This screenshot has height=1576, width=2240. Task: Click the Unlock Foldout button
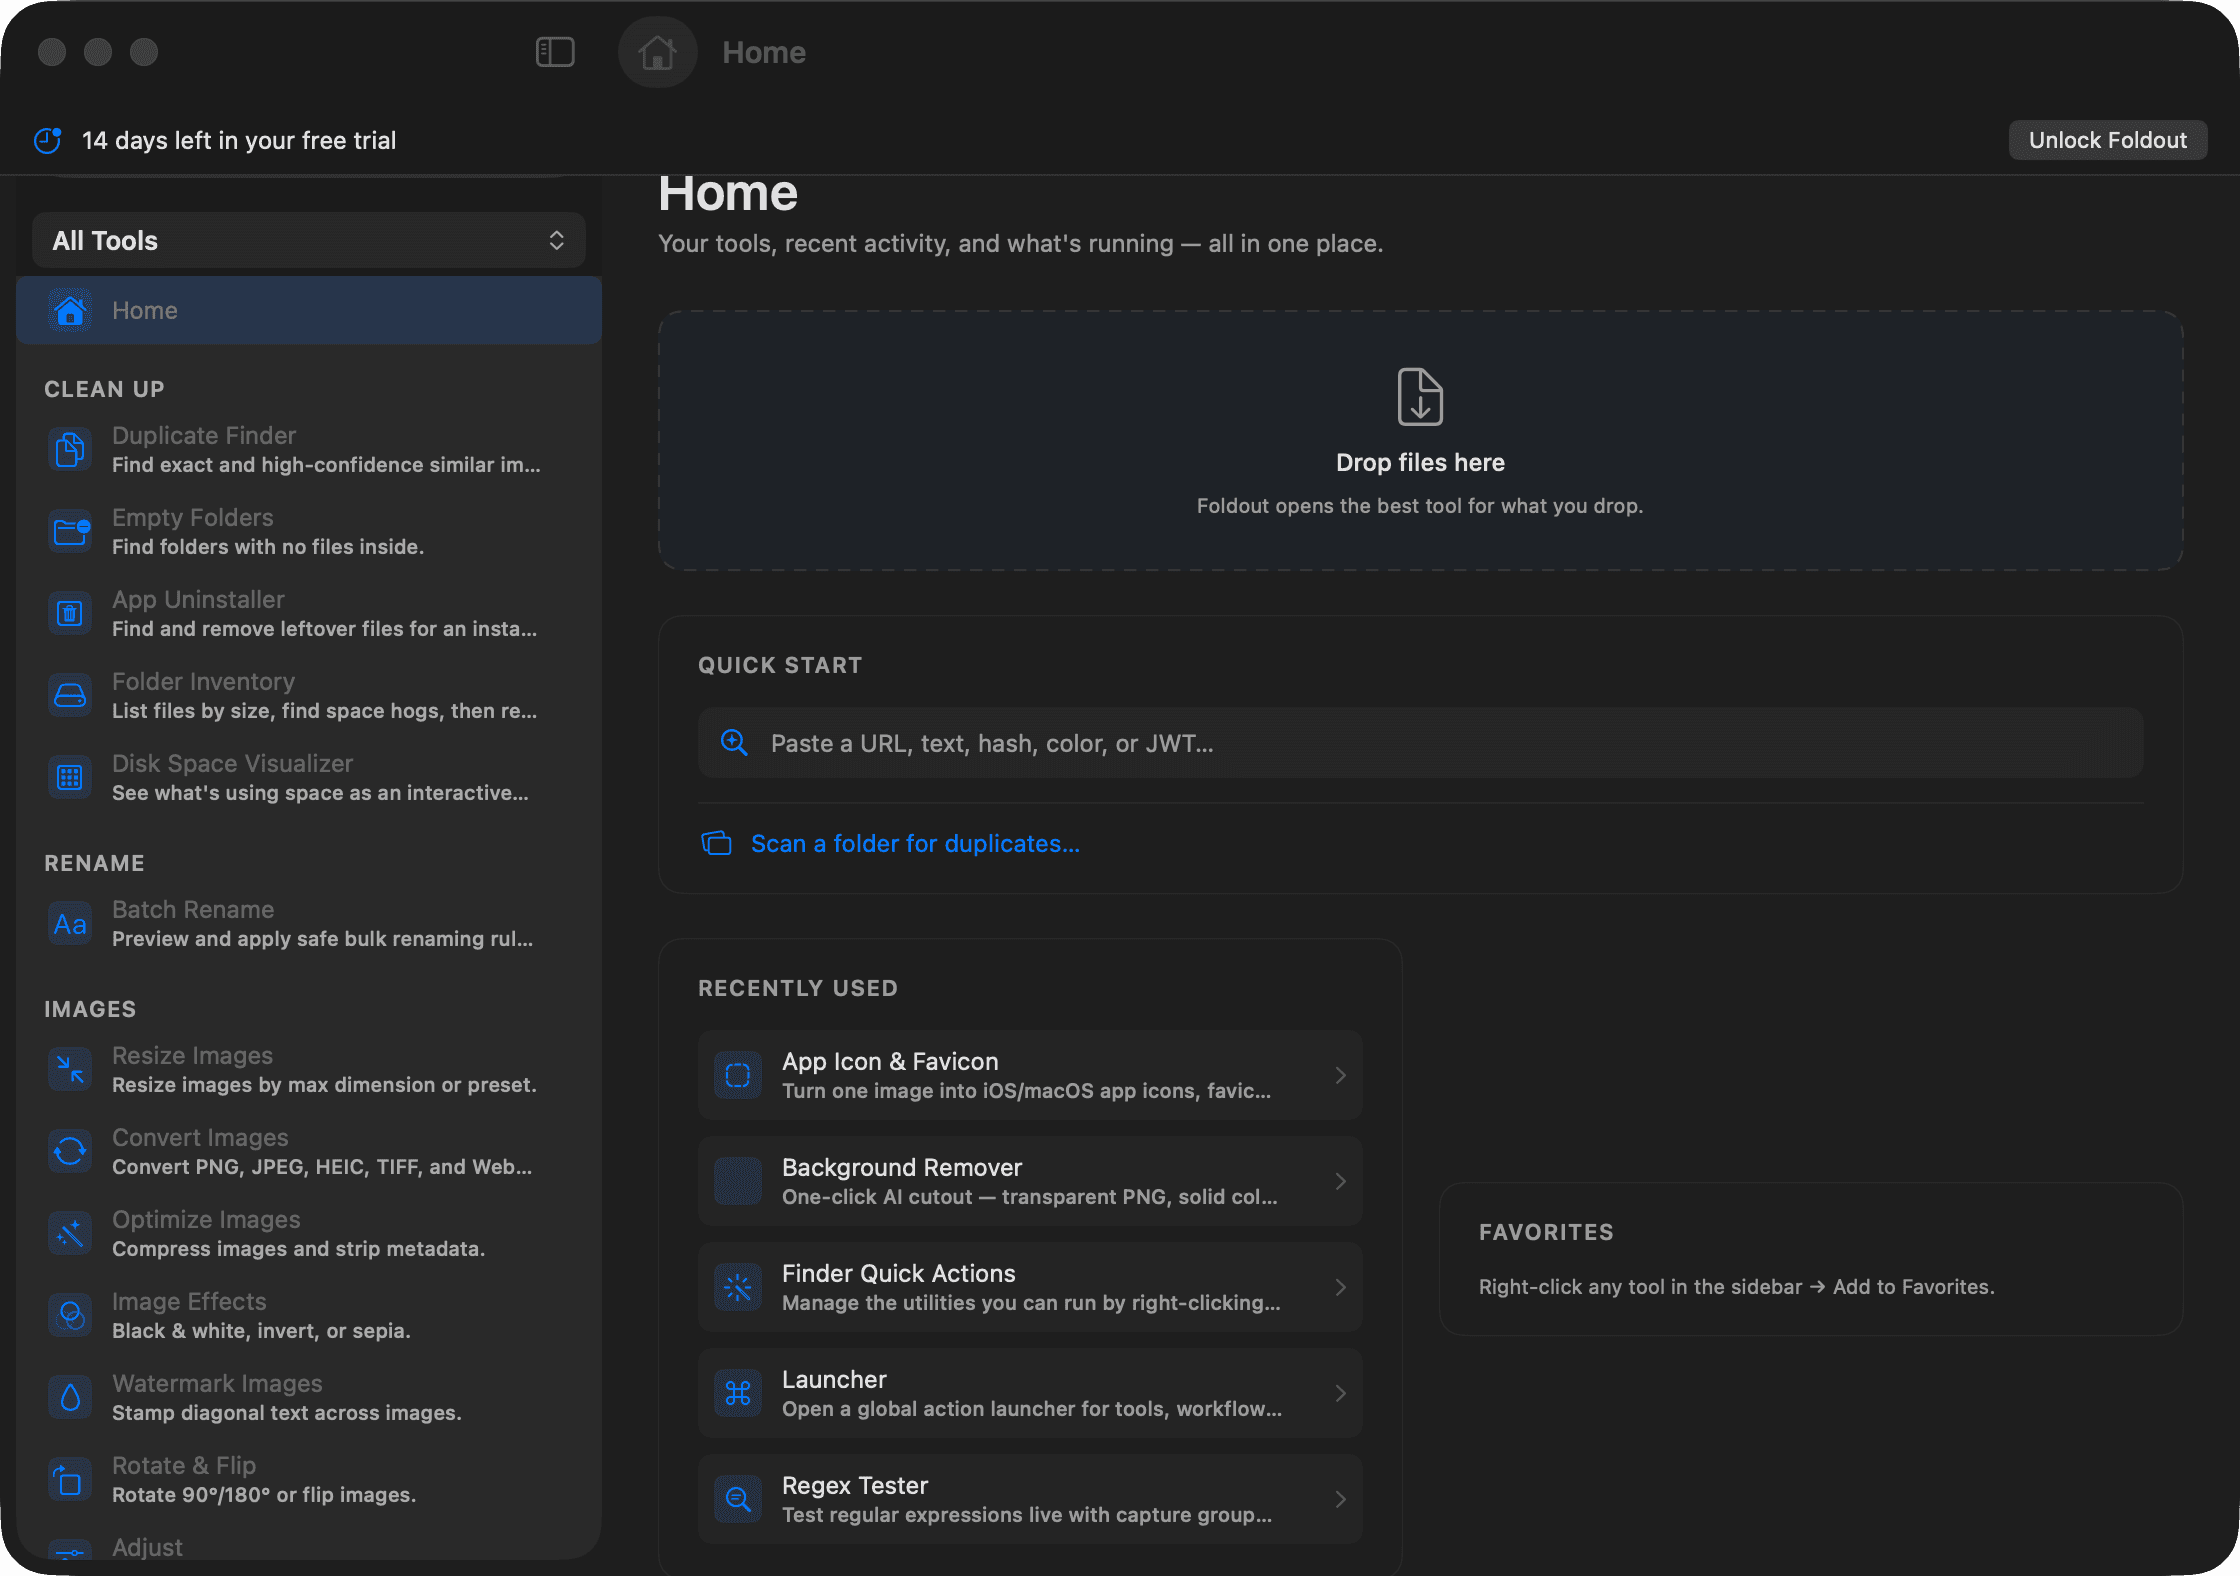(x=2107, y=140)
